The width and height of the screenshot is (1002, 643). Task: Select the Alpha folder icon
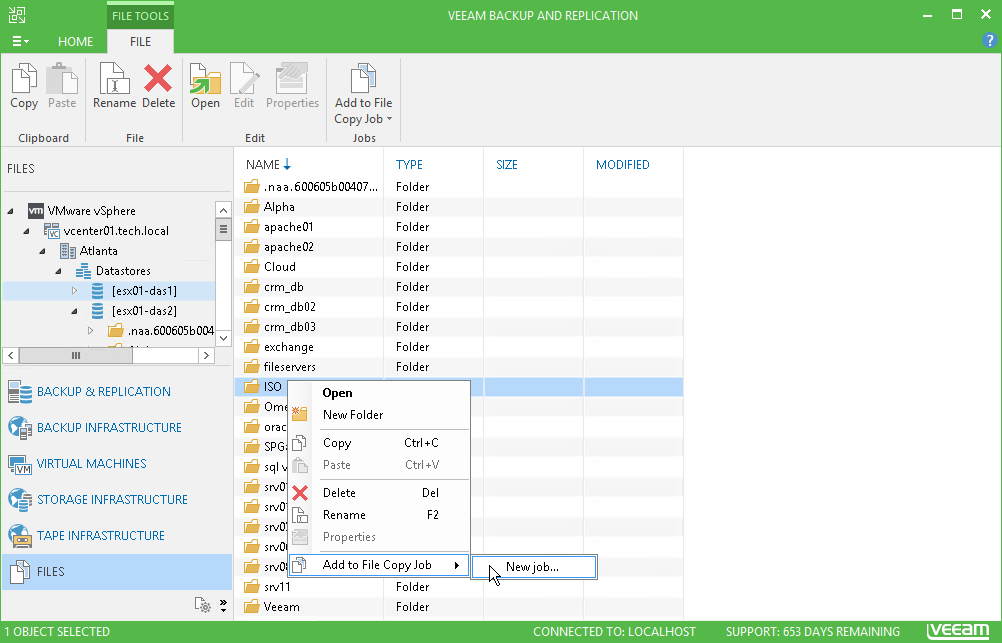[252, 207]
